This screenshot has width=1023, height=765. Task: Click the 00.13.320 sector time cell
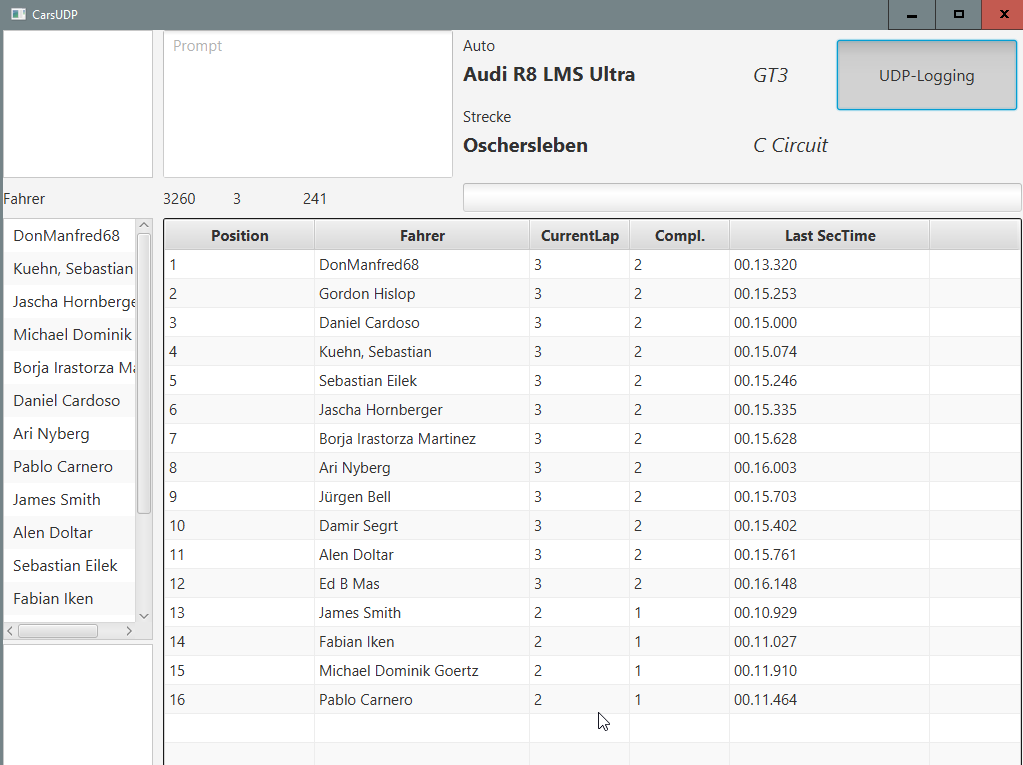765,265
